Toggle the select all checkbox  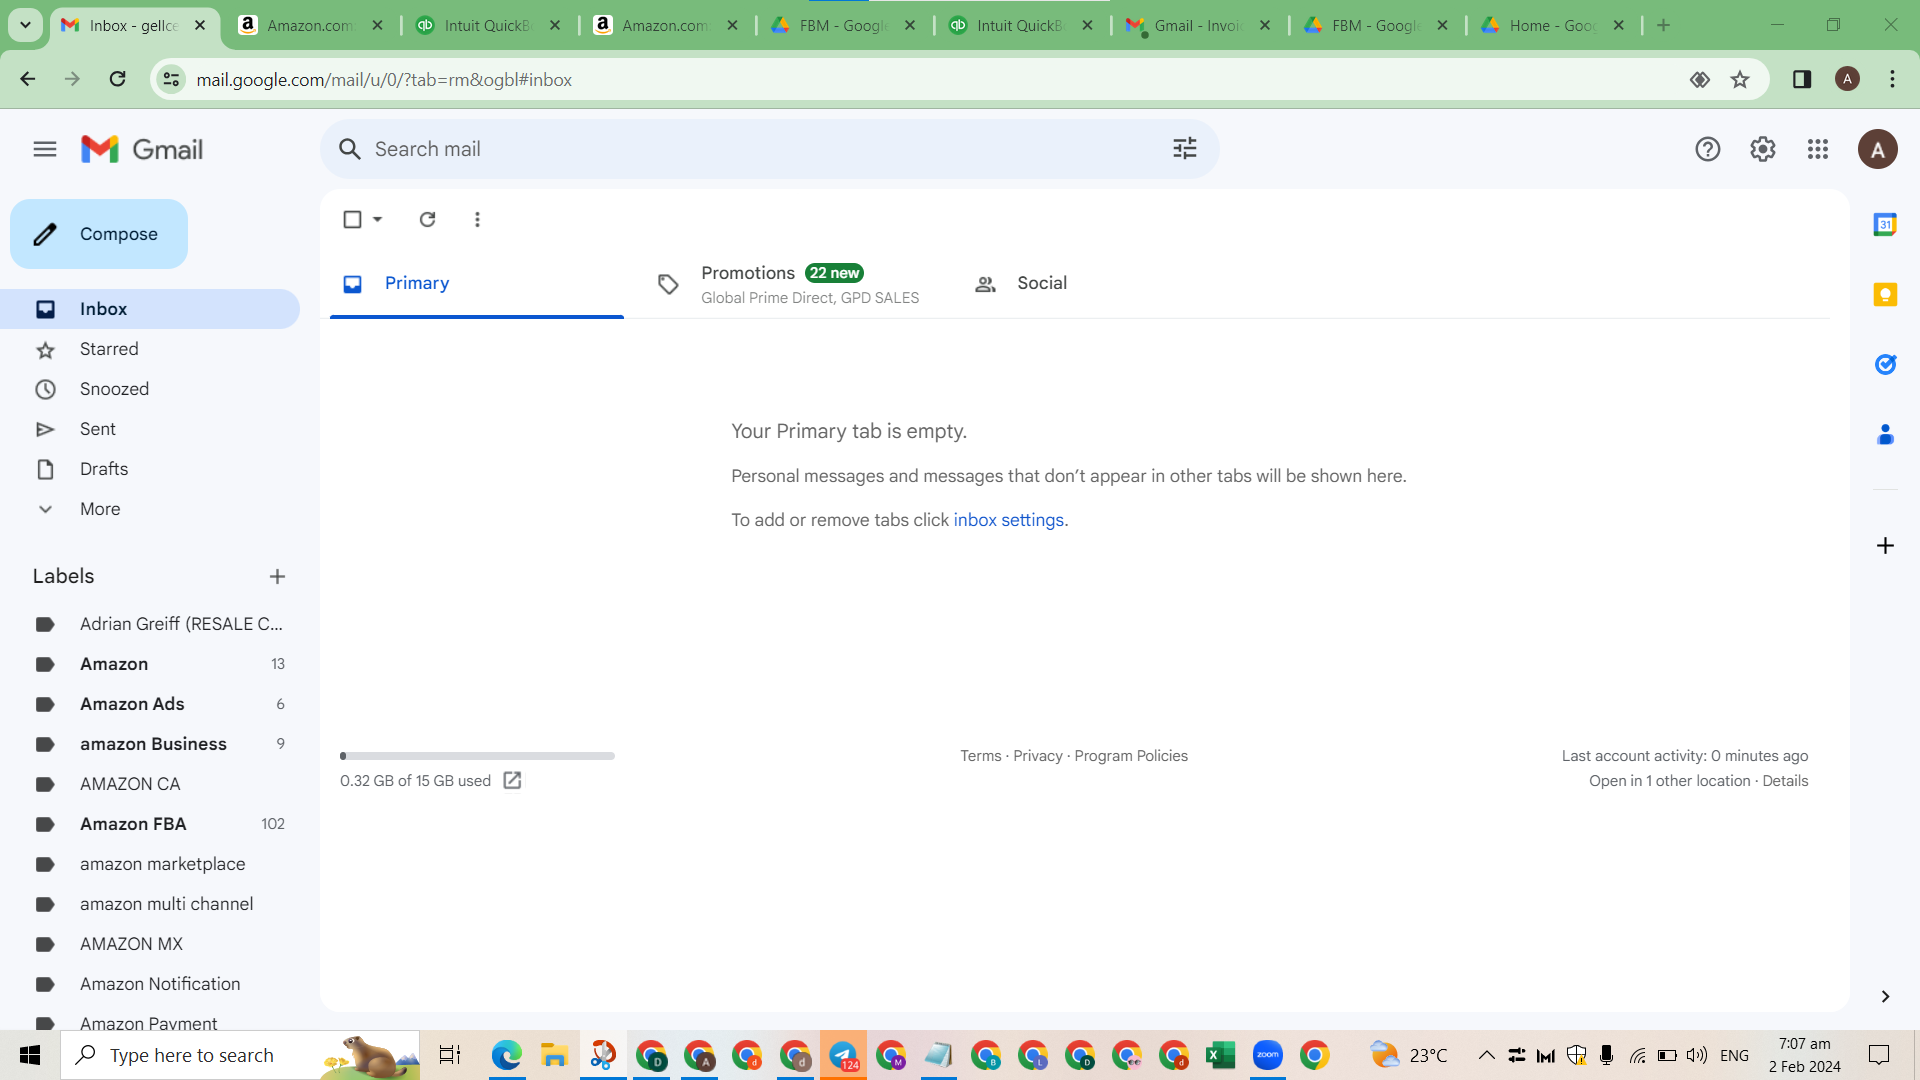click(x=352, y=219)
